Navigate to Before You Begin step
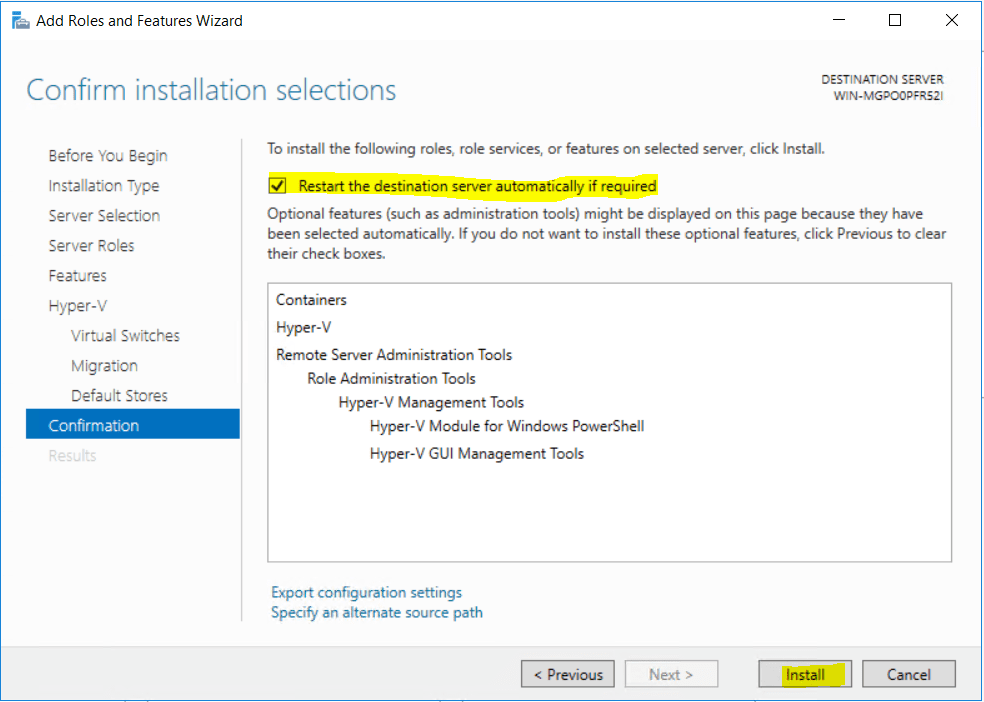Screen dimensions: 984x702 pos(107,155)
